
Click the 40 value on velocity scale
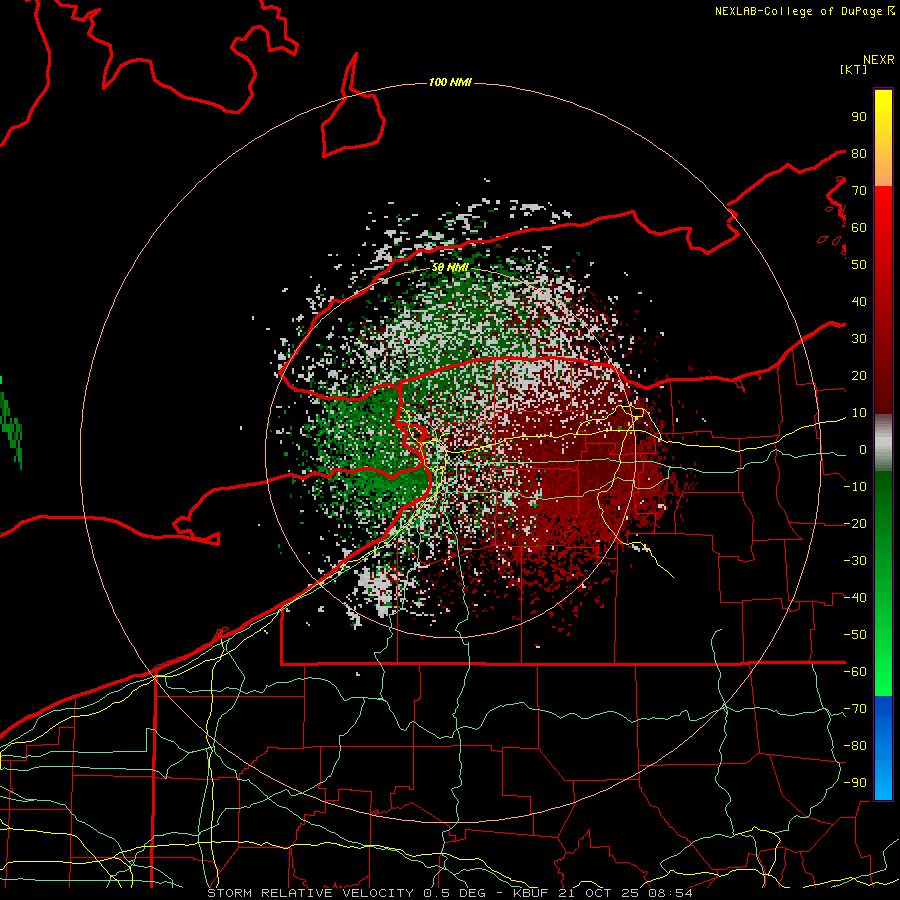tap(859, 302)
